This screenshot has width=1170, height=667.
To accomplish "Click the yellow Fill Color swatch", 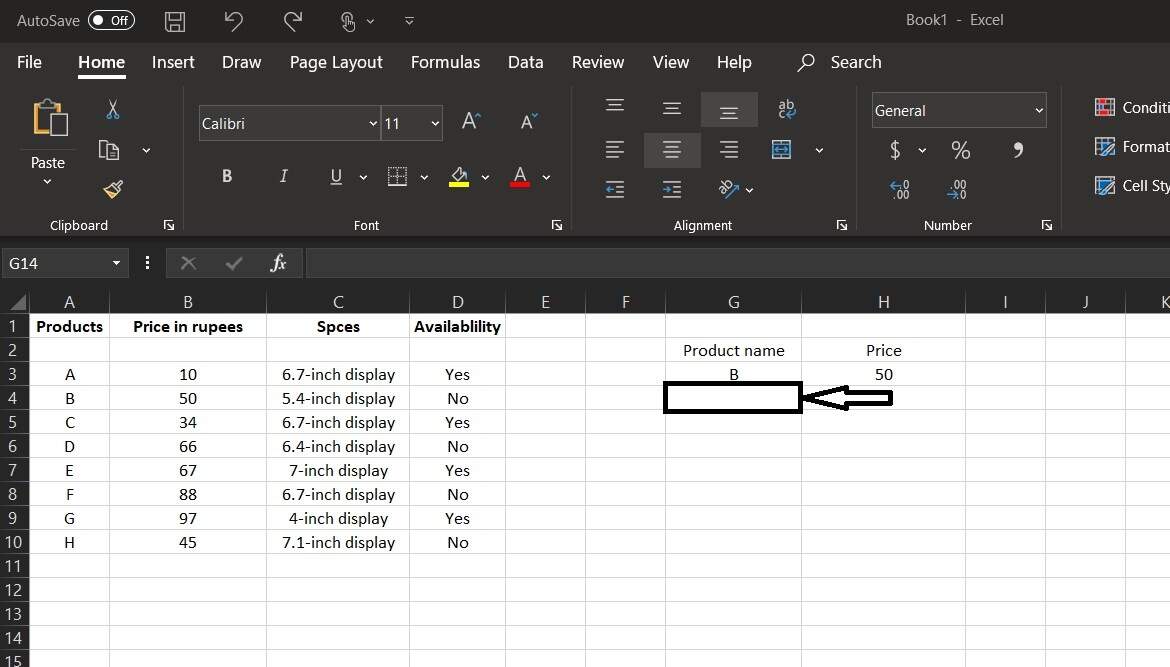I will pyautogui.click(x=459, y=177).
